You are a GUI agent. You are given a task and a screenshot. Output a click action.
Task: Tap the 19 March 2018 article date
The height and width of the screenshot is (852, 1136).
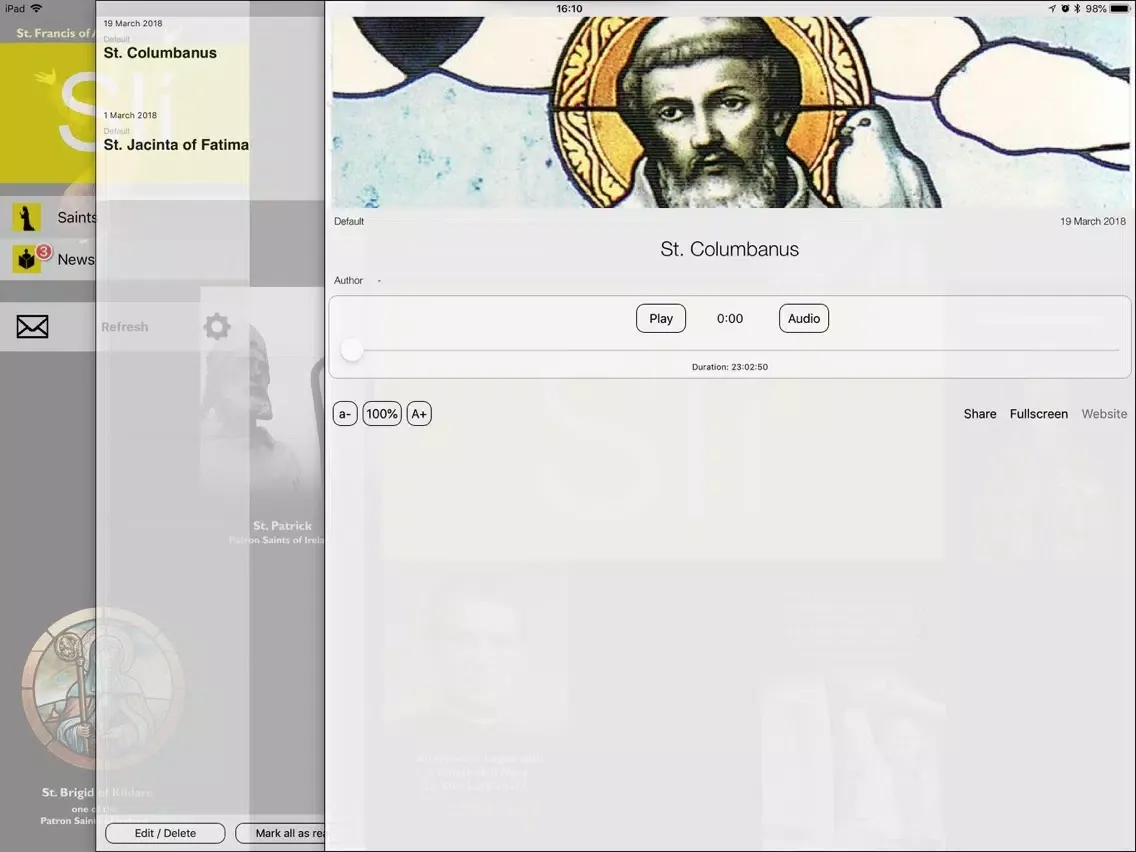tap(1093, 222)
